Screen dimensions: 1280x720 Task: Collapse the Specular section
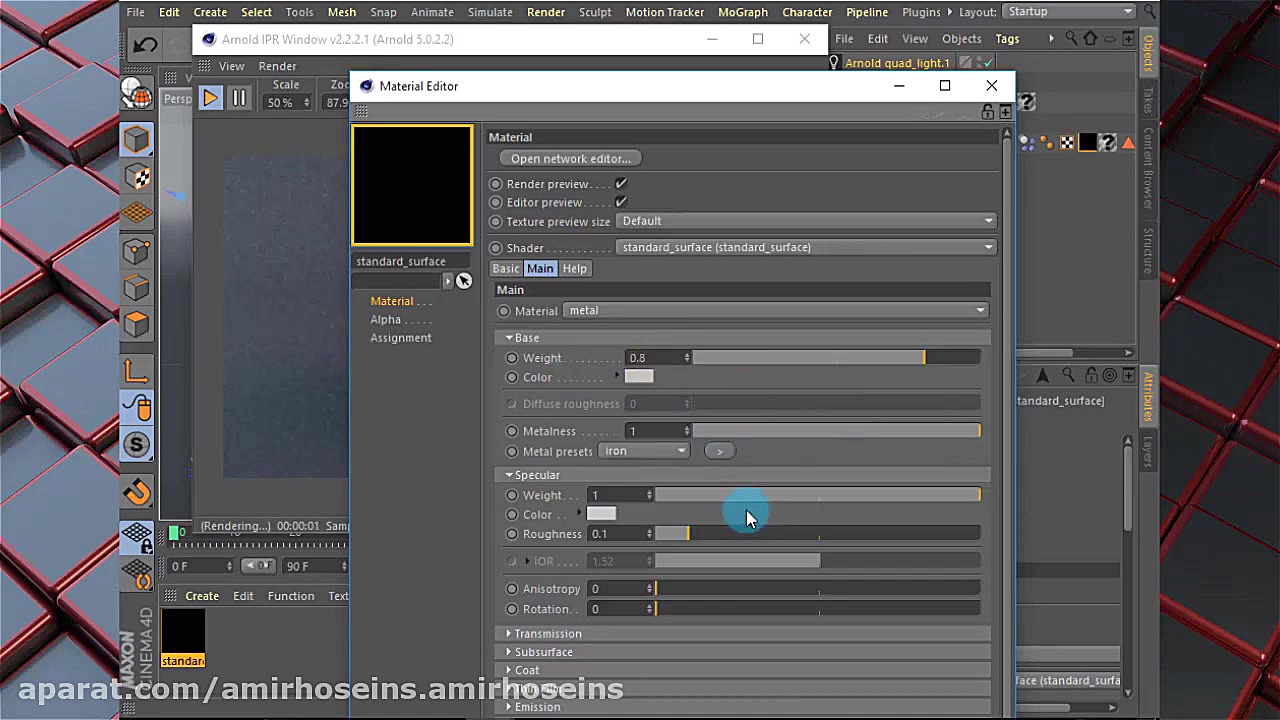[x=509, y=475]
